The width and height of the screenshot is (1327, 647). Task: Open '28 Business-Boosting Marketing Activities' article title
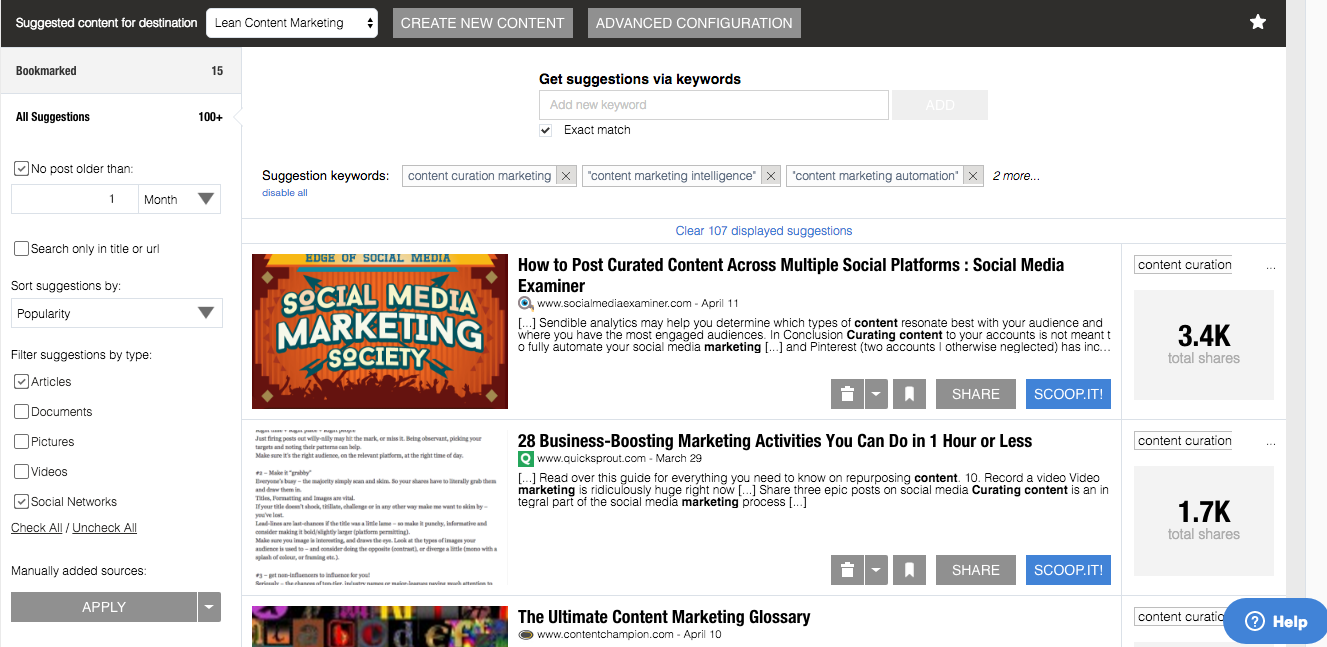point(775,441)
